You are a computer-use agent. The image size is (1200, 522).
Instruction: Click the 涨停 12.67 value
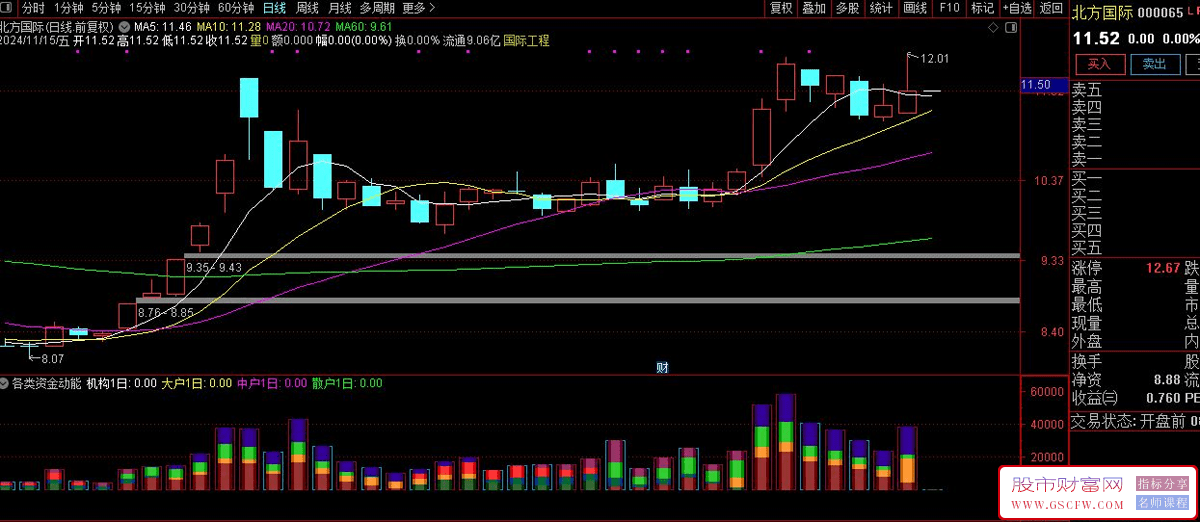tap(1164, 268)
